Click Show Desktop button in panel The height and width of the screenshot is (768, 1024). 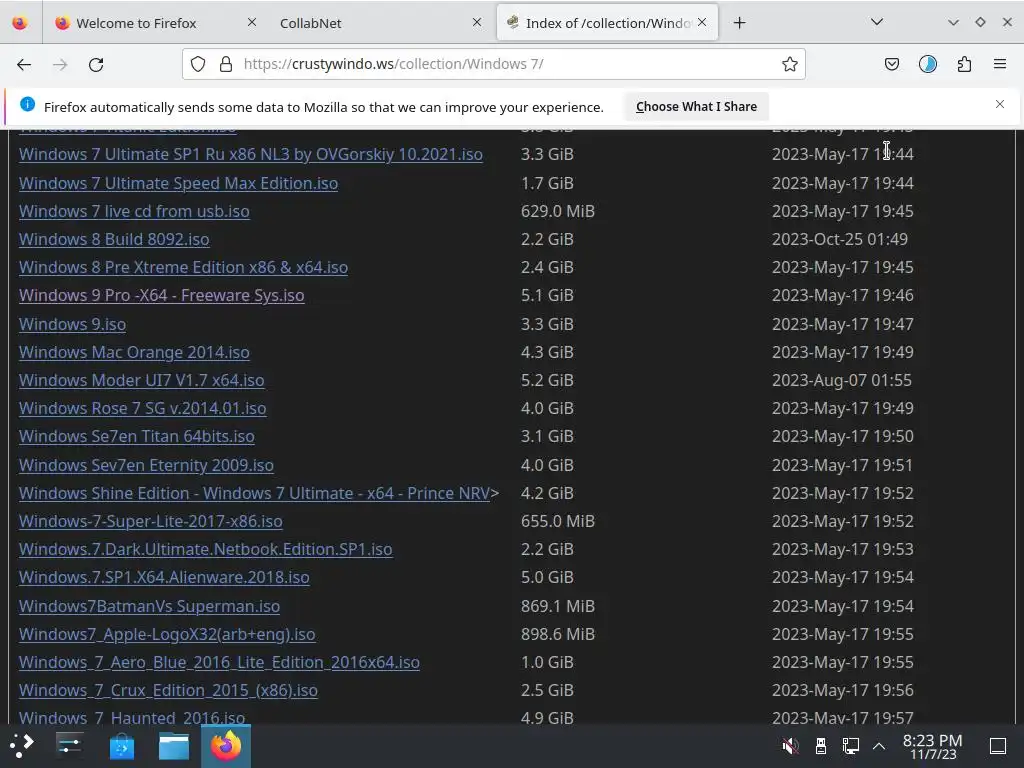(x=998, y=746)
